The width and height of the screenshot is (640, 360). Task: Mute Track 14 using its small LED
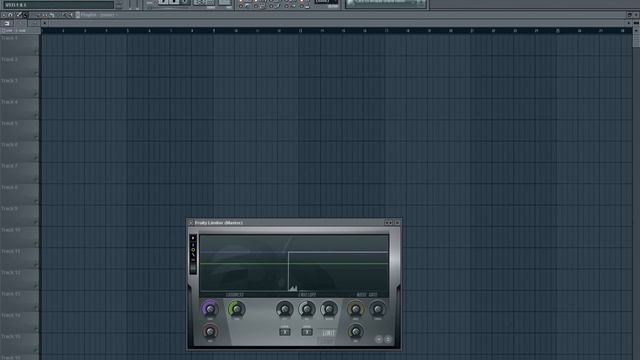coord(36,330)
